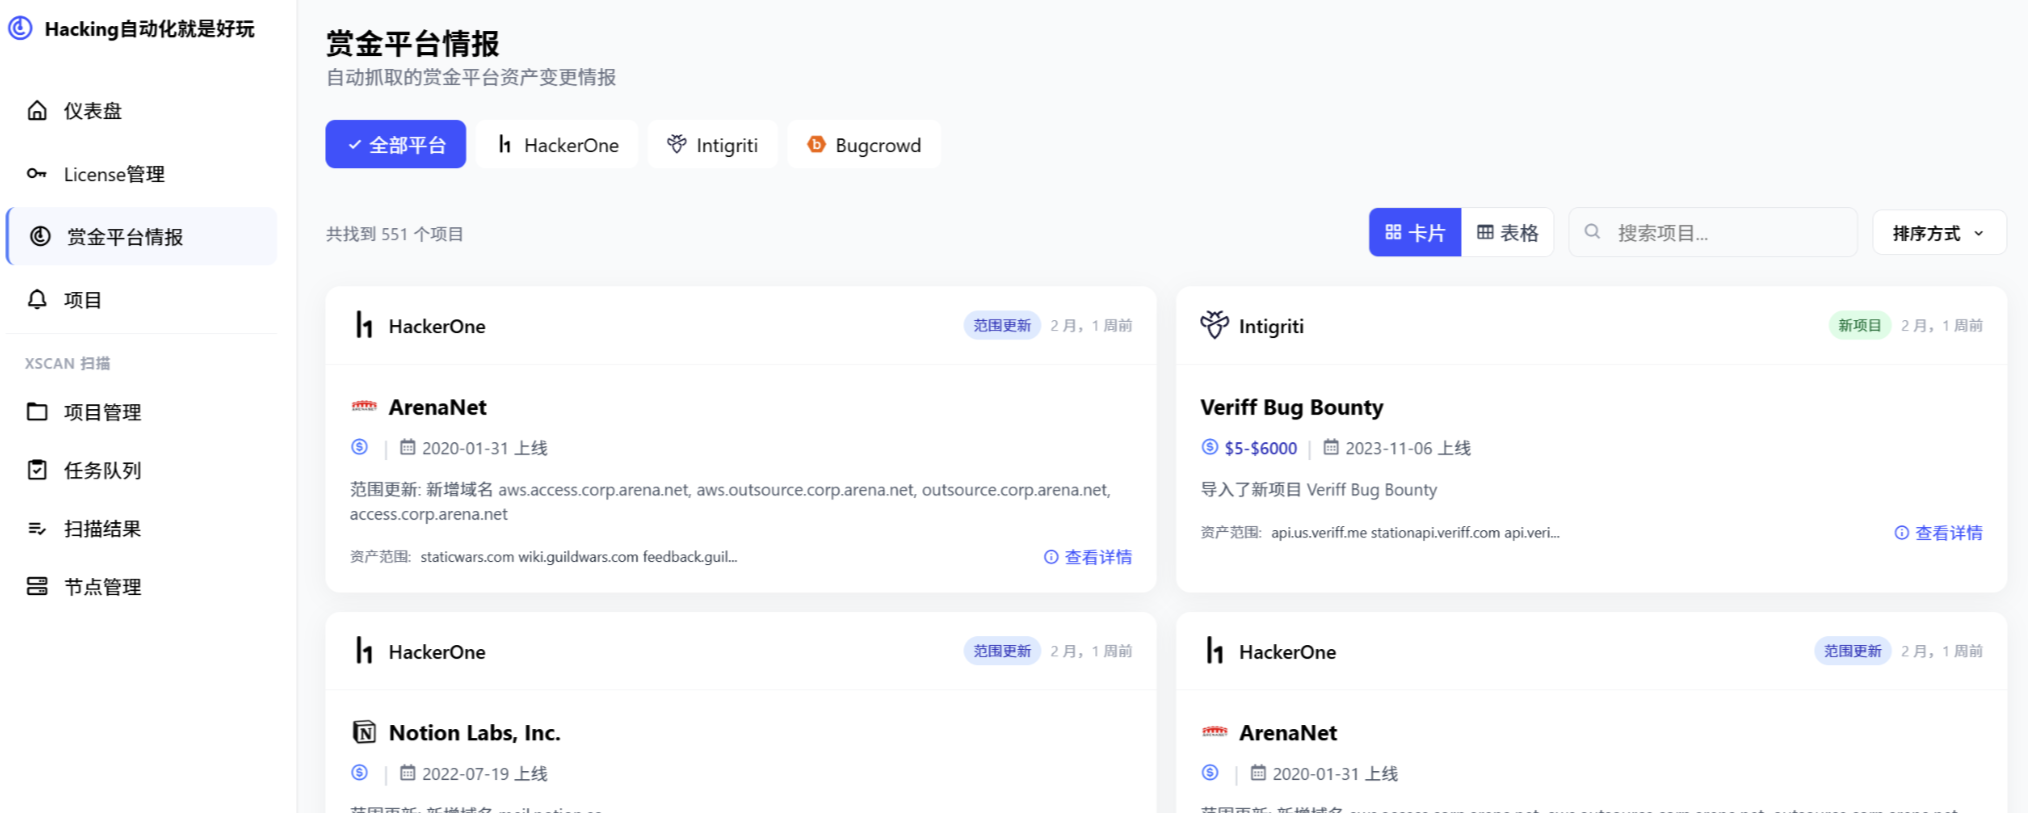This screenshot has height=813, width=2028.
Task: Open 项目管理 under XSCAN 扫描
Action: (141, 412)
